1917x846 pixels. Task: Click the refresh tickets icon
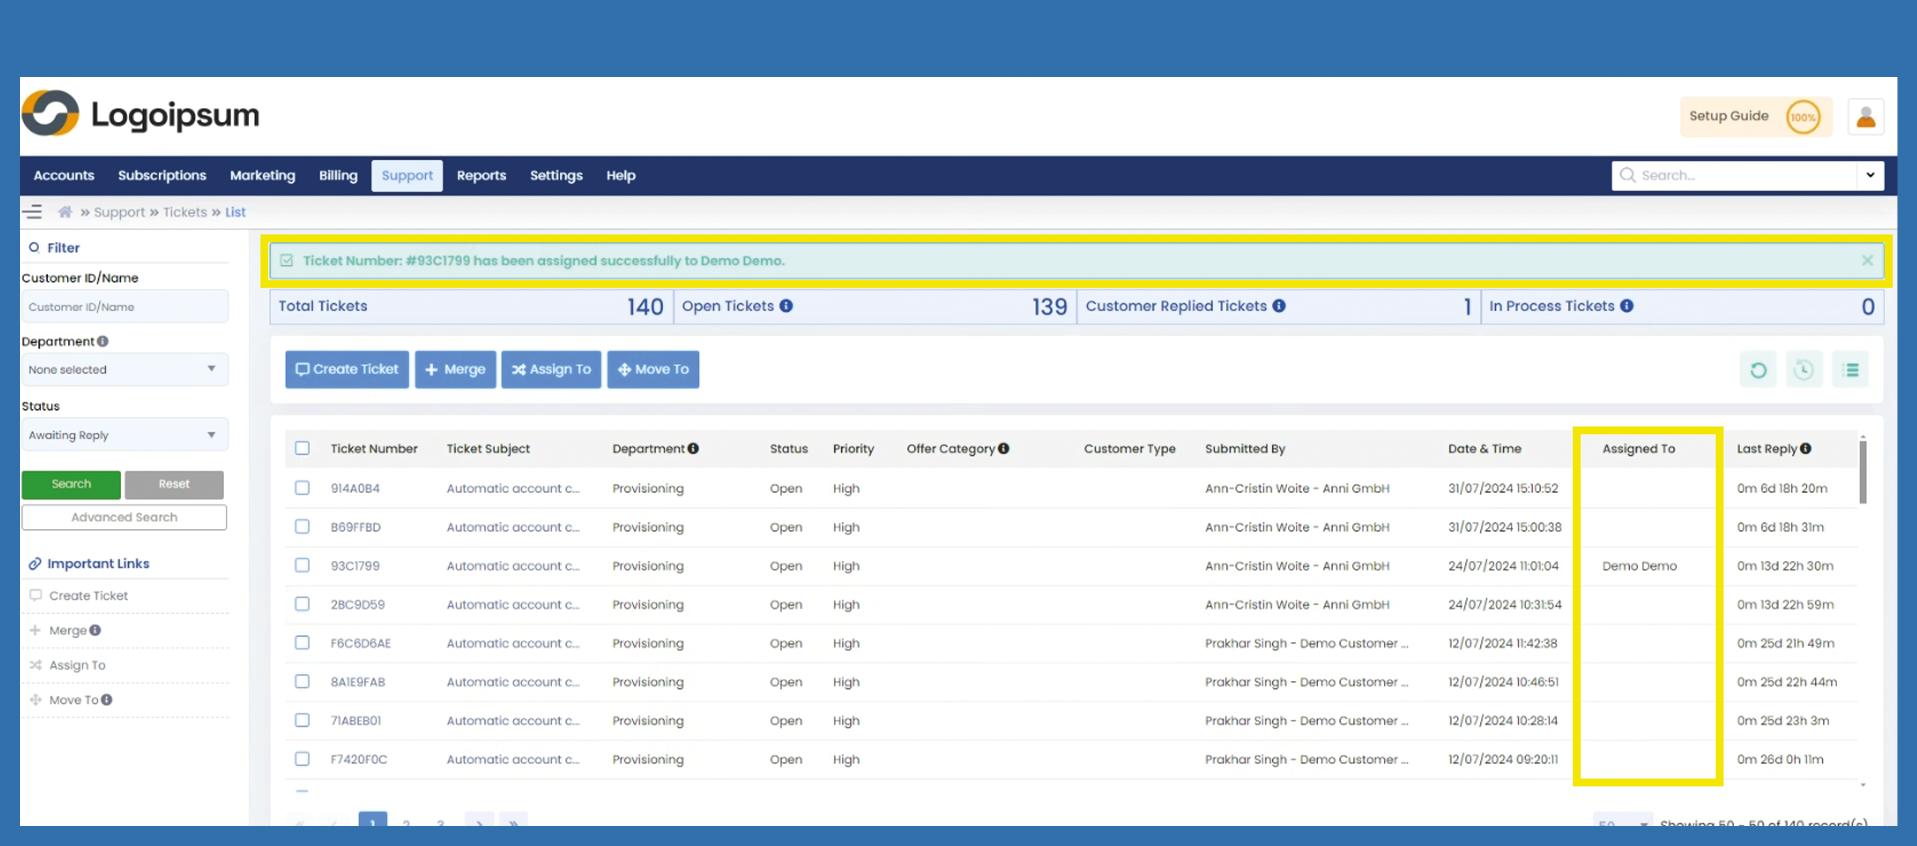click(x=1758, y=370)
